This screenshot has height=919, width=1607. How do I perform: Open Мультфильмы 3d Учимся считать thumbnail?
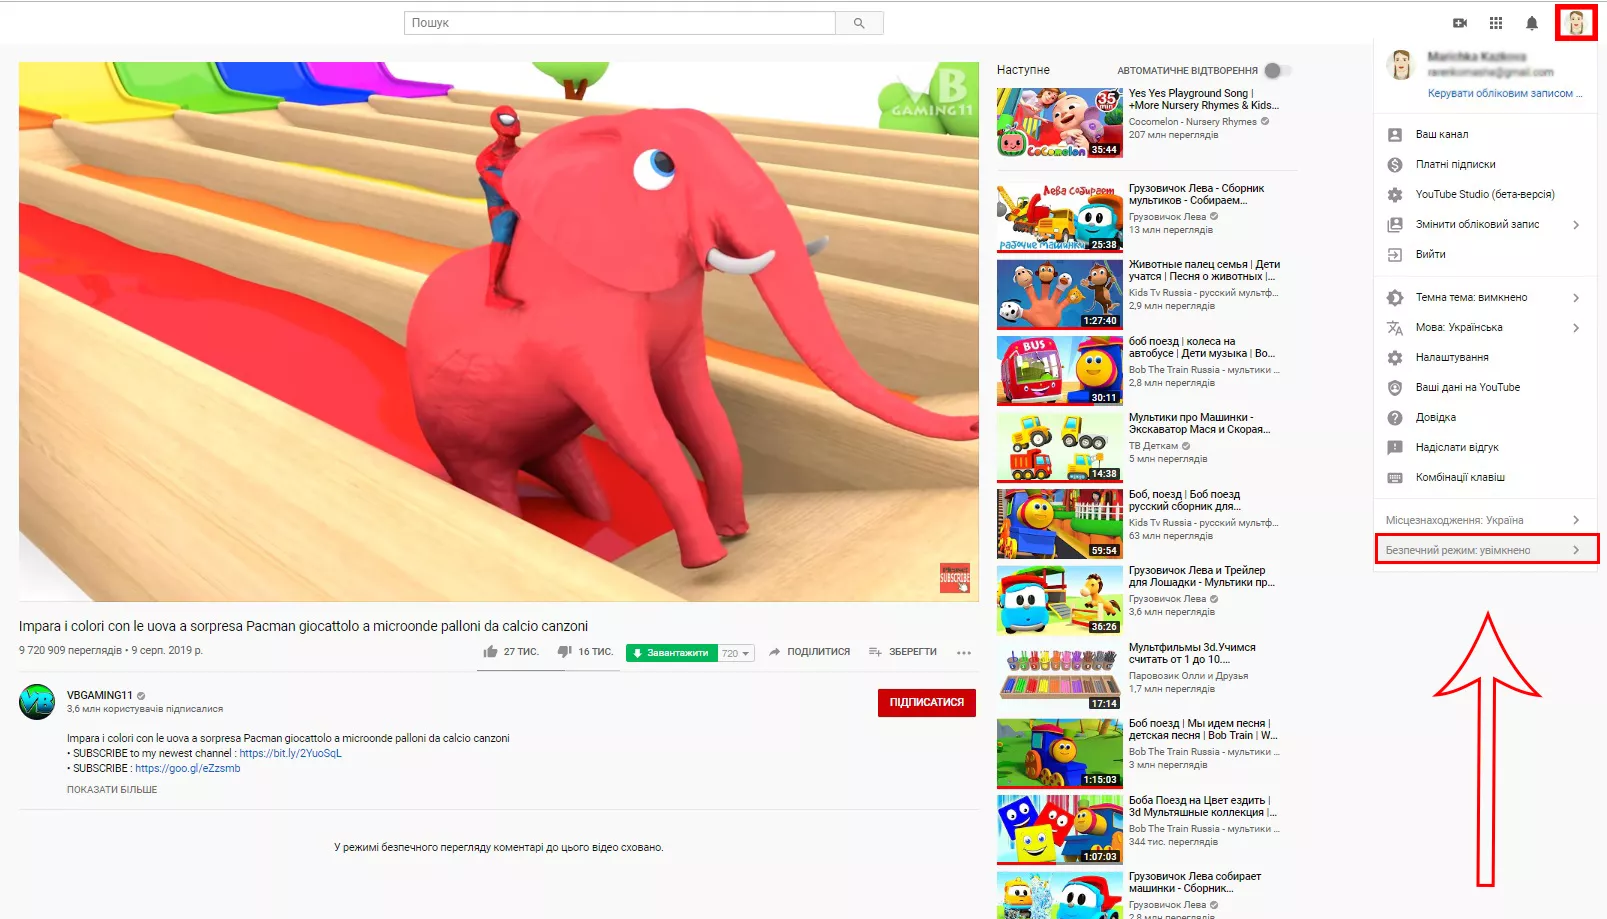pyautogui.click(x=1059, y=676)
